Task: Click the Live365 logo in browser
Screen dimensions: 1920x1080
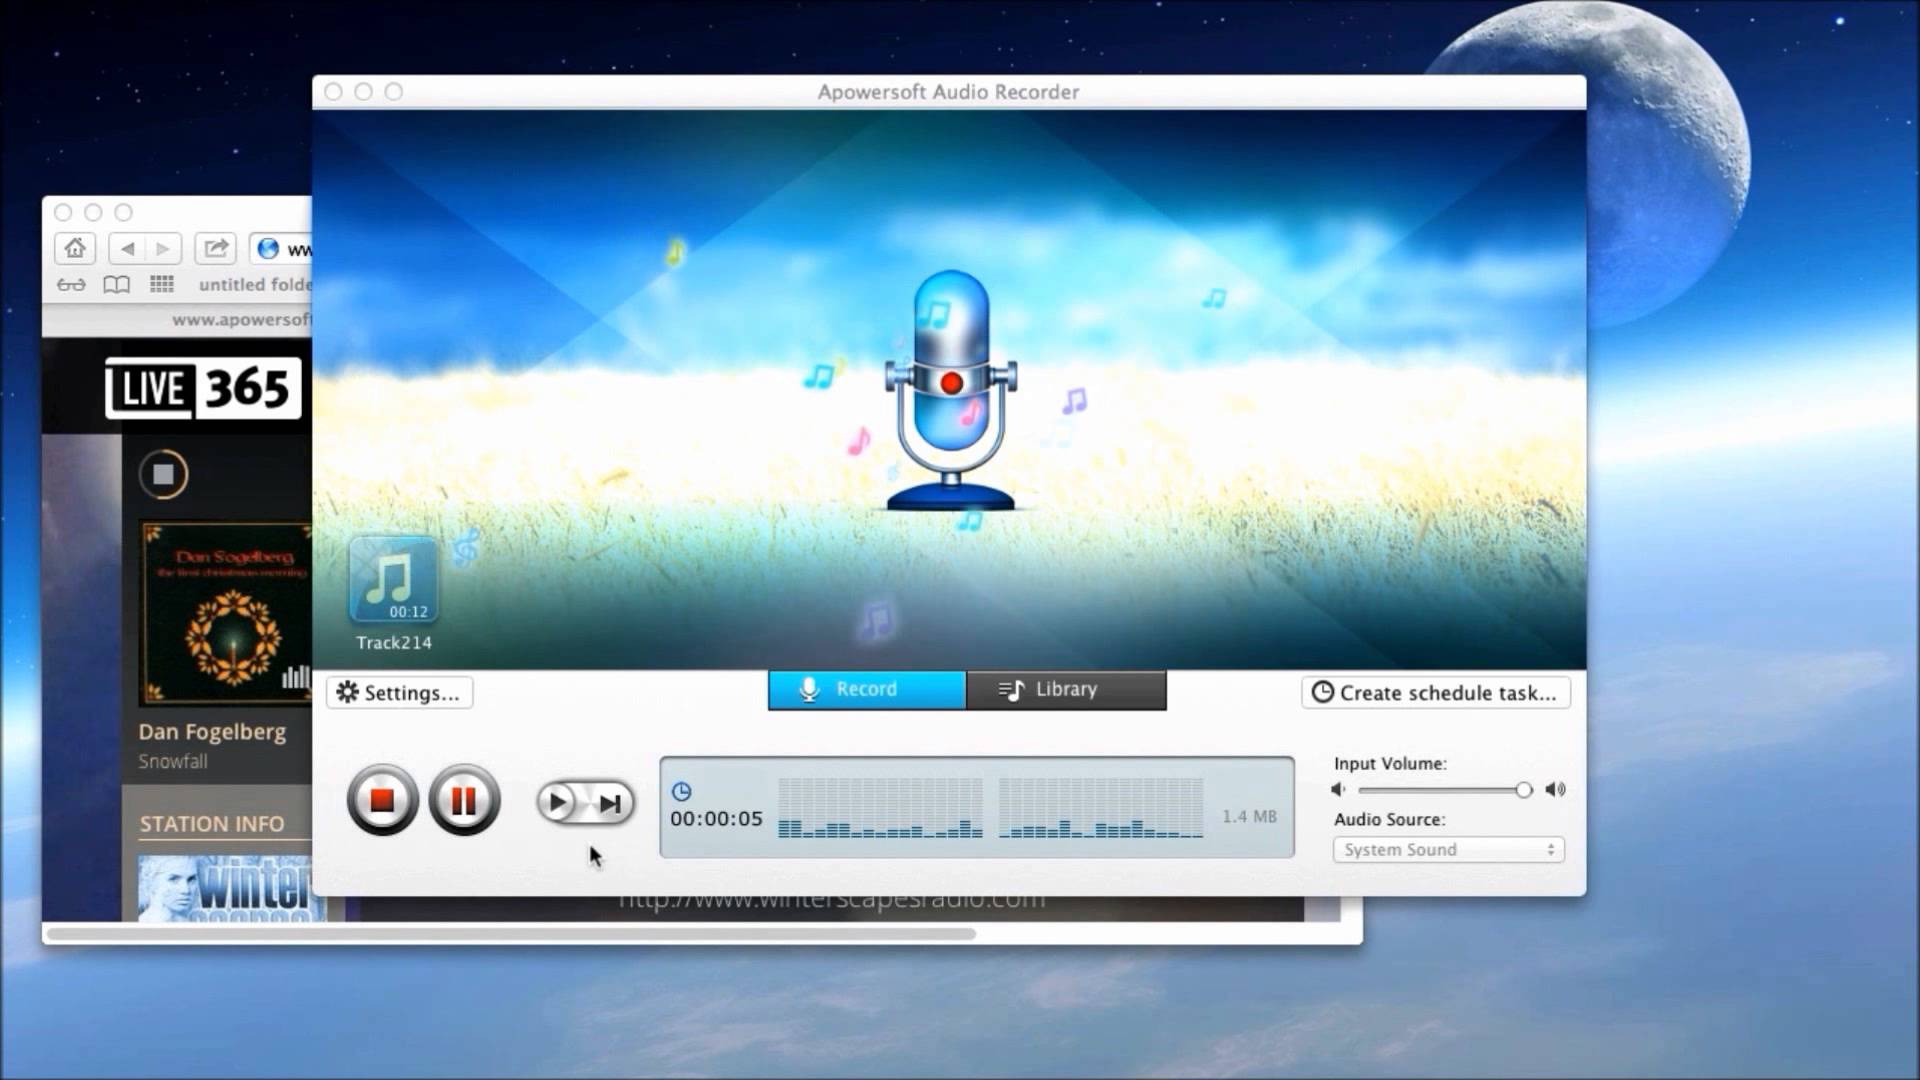Action: (x=203, y=388)
